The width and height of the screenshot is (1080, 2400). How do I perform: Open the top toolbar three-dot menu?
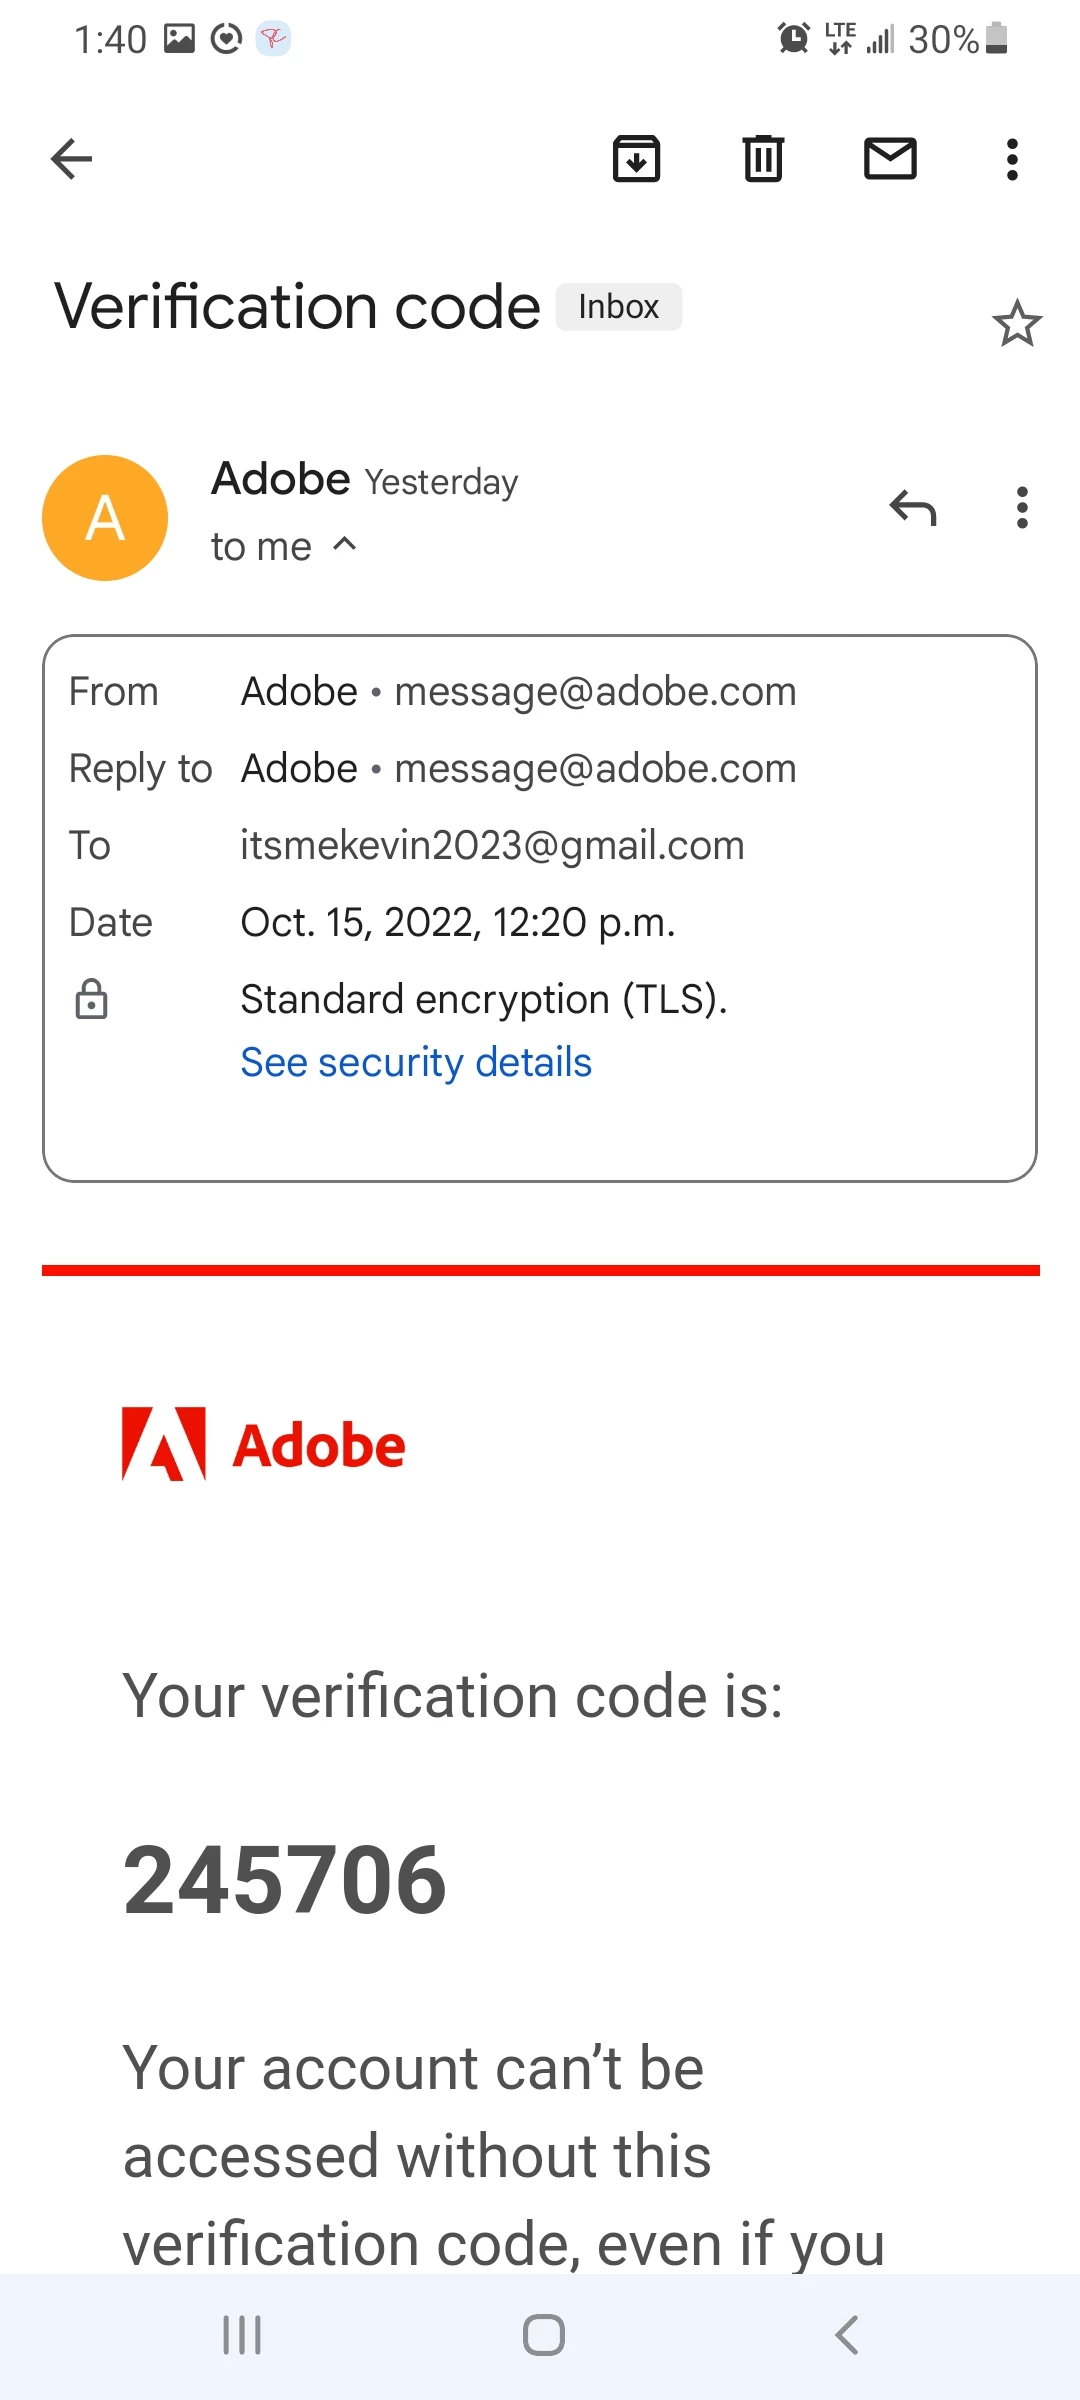[x=1012, y=159]
